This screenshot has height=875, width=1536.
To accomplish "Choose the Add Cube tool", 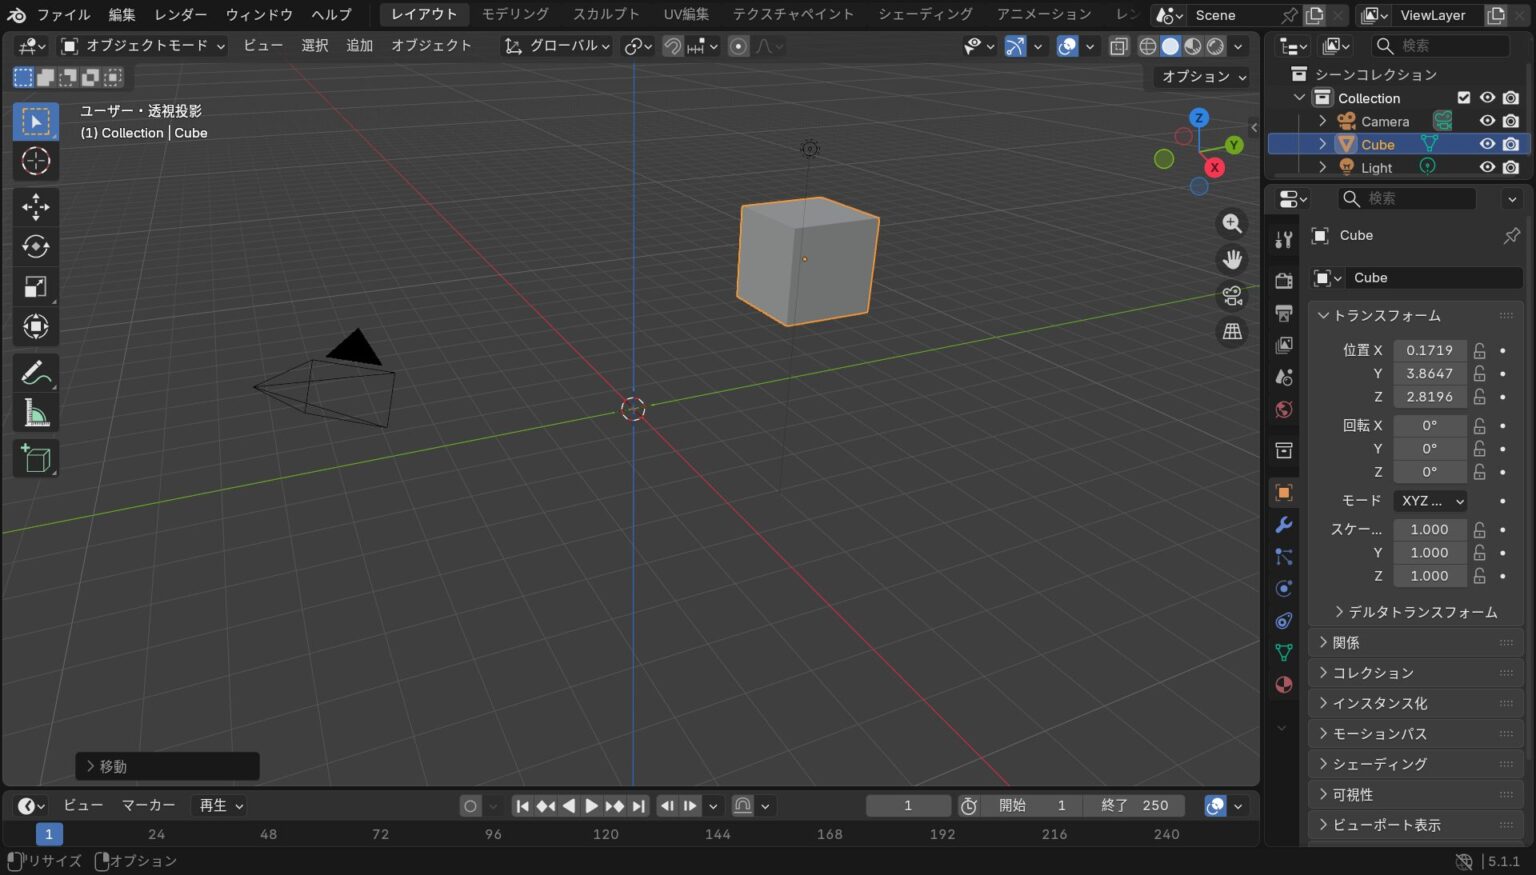I will pos(36,459).
